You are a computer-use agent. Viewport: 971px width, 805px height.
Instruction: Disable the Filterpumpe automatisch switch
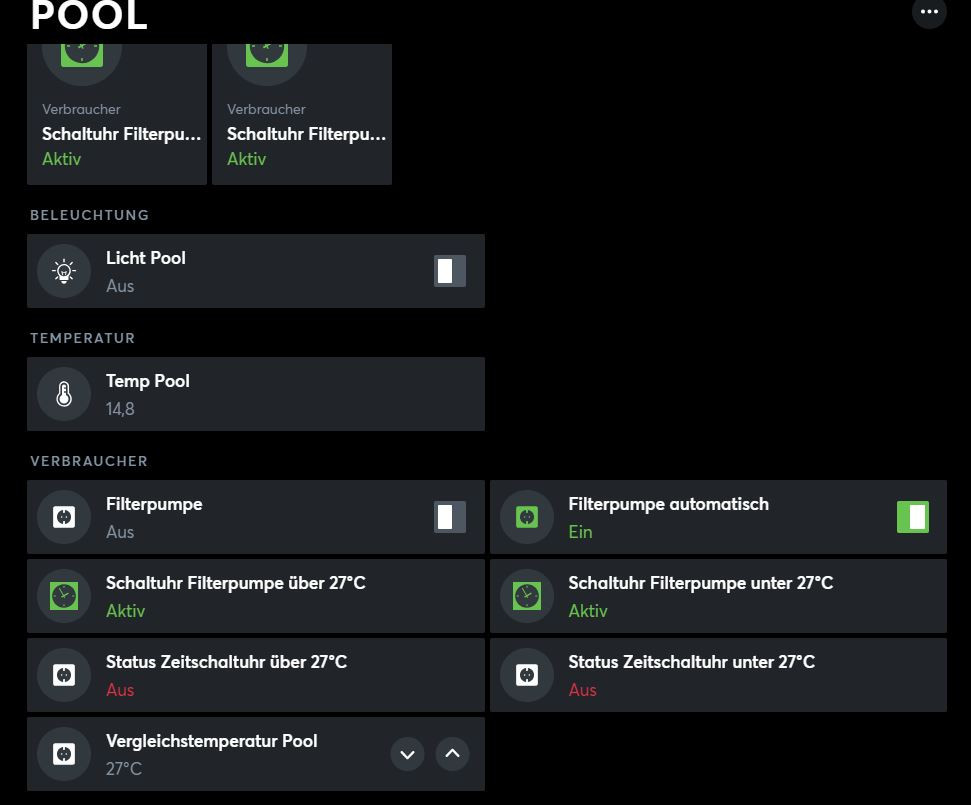pos(912,517)
